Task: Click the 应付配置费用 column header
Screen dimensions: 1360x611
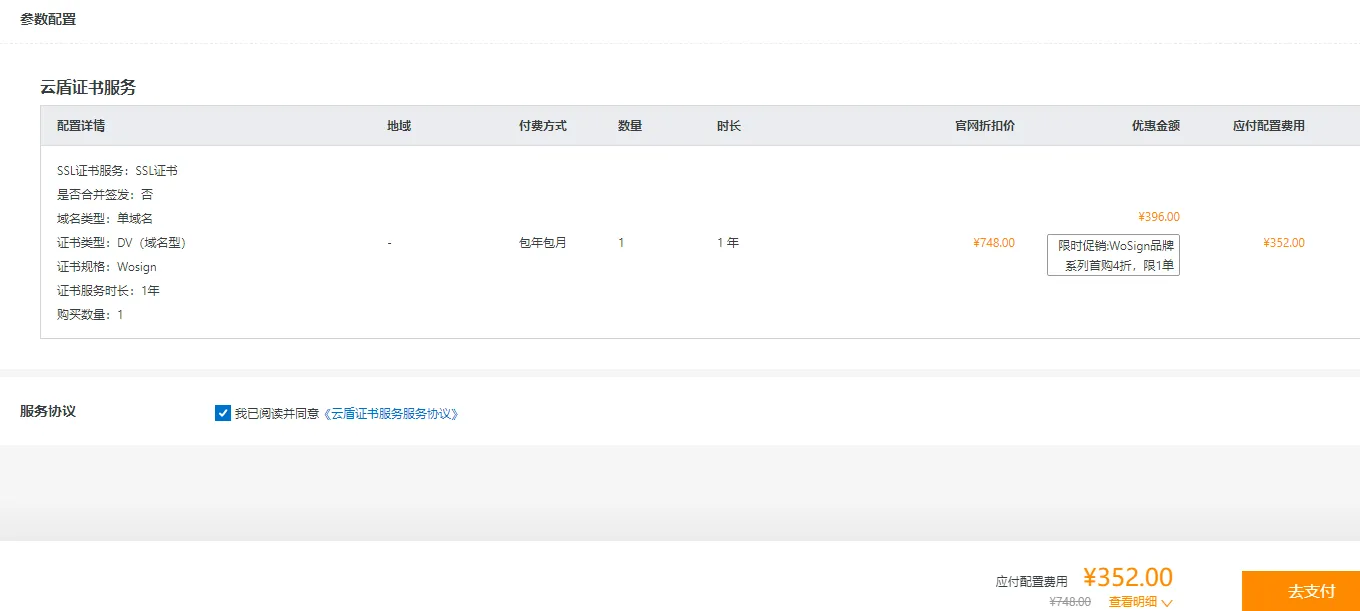Action: coord(1269,126)
